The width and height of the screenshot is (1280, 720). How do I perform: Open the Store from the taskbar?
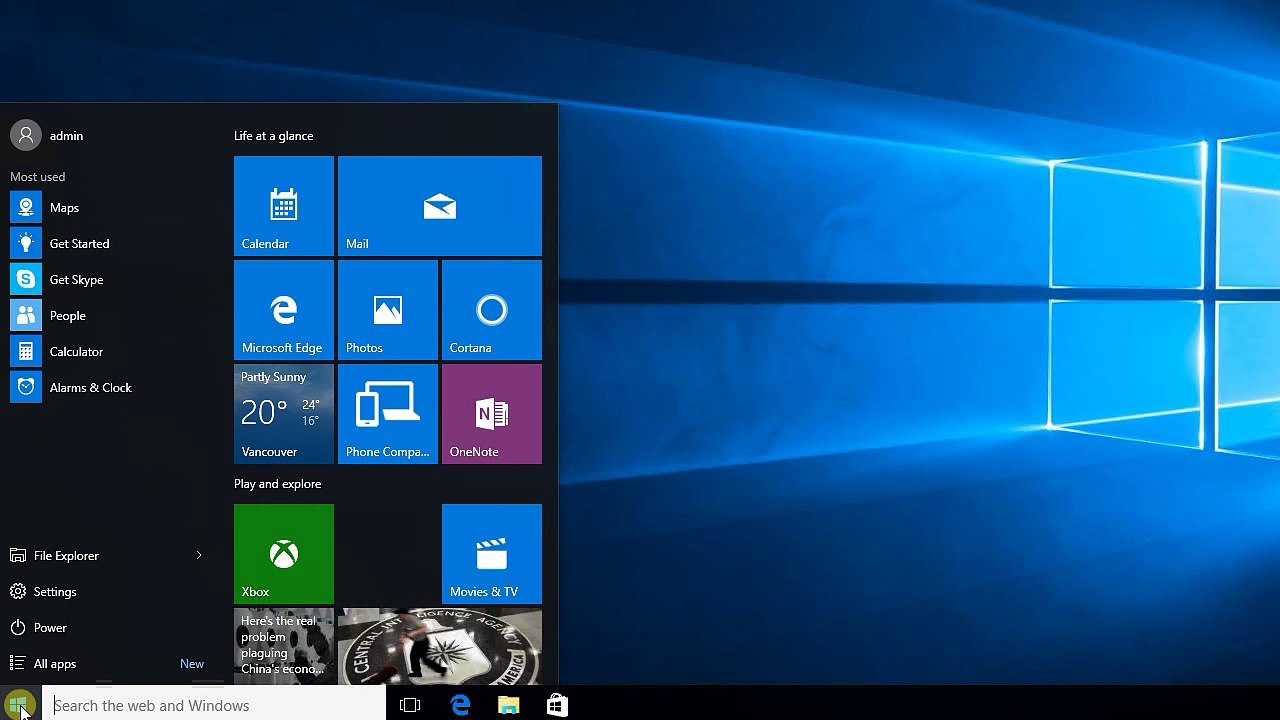557,705
